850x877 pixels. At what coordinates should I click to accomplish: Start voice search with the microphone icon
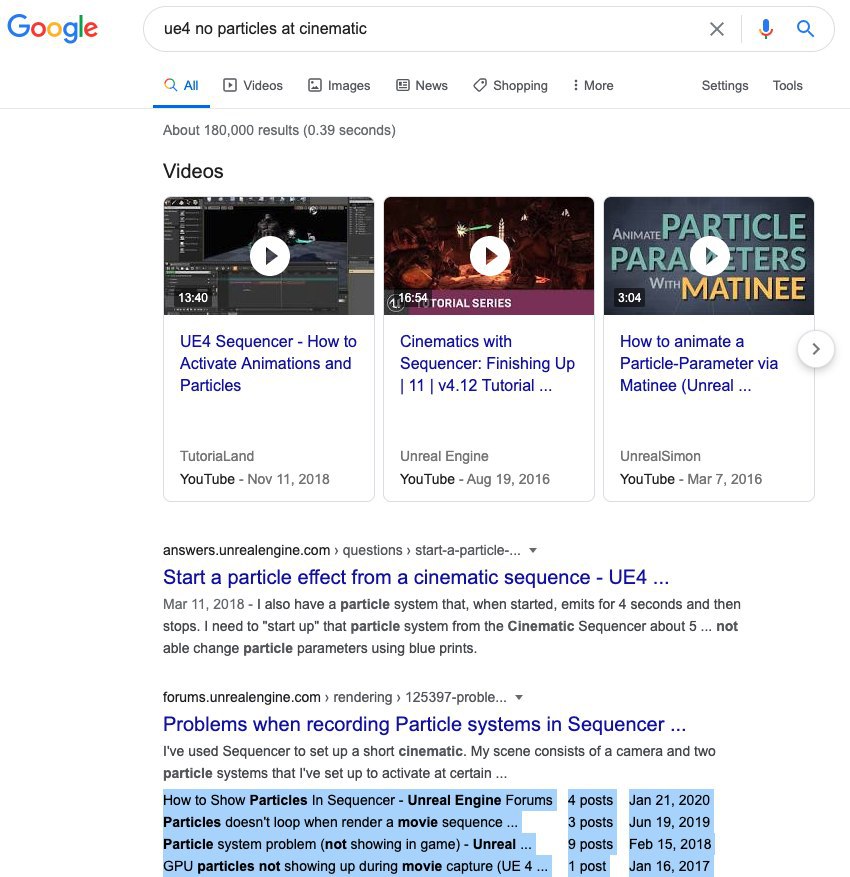tap(766, 29)
